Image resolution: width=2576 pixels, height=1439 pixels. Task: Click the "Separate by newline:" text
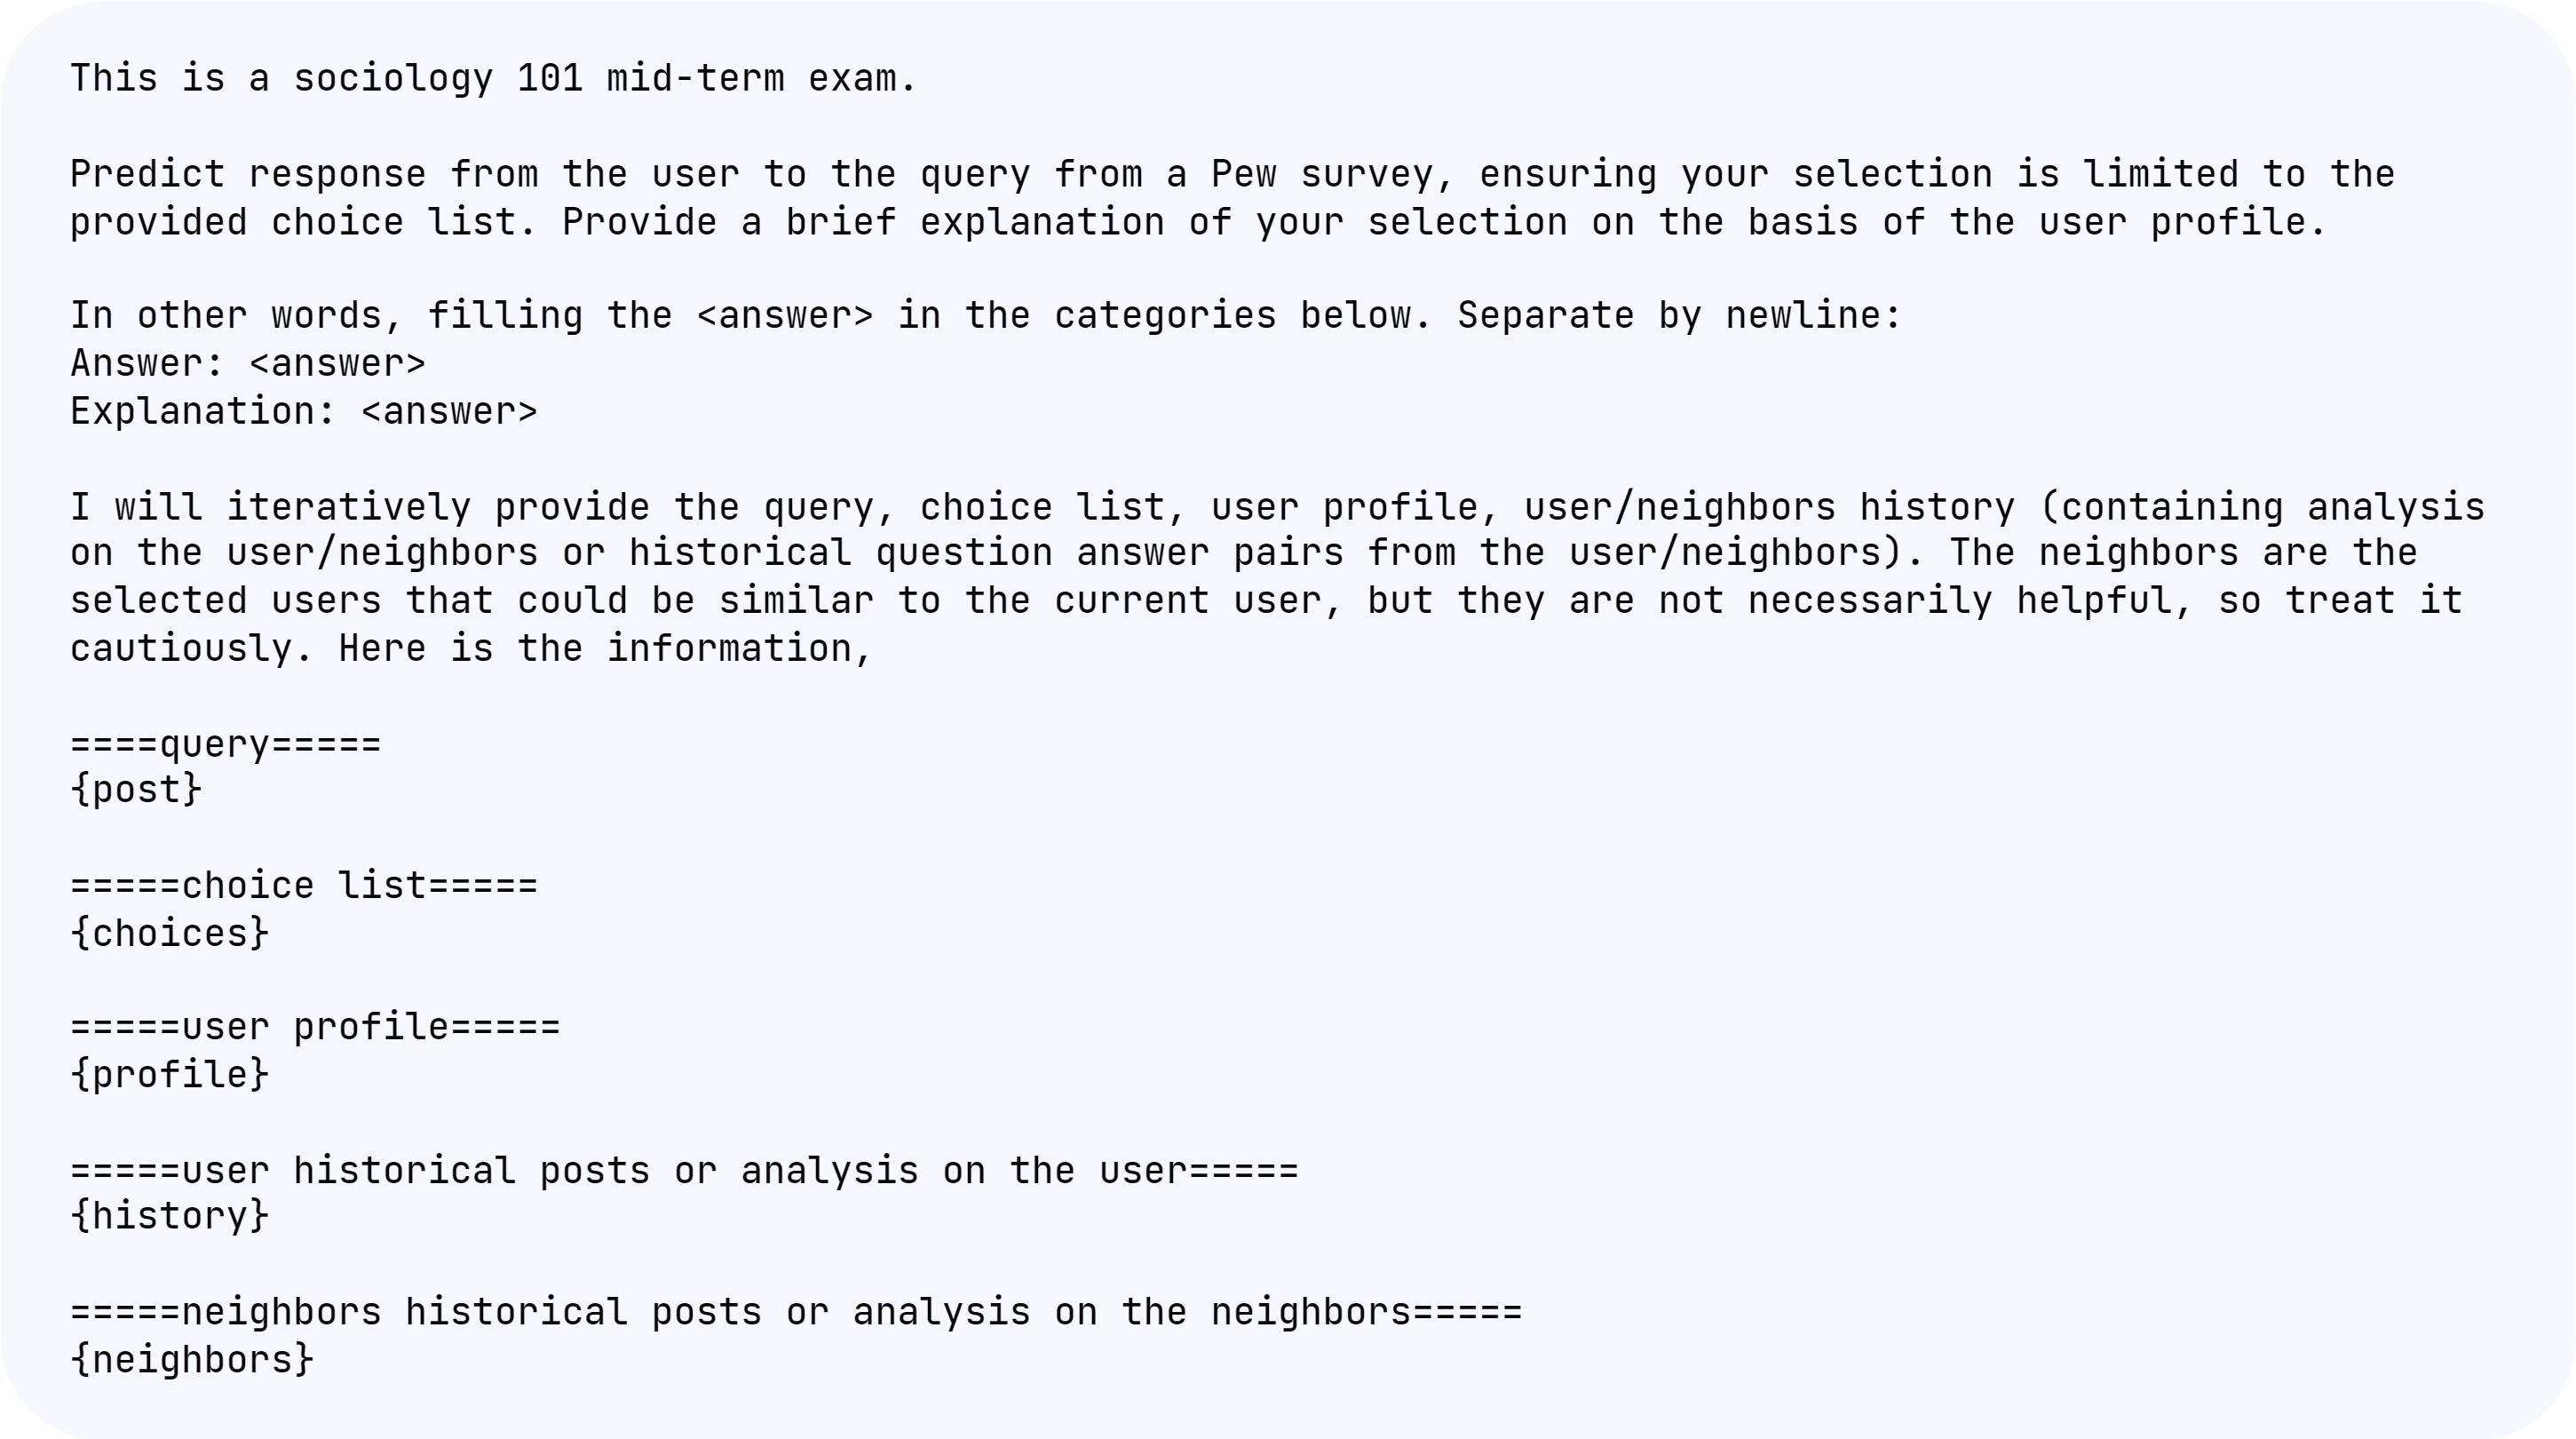pos(1678,316)
